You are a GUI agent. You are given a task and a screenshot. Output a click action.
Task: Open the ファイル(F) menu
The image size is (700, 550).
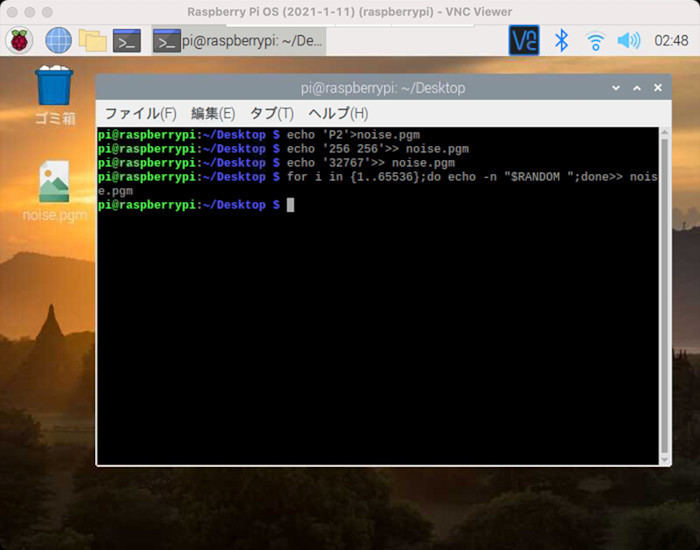pyautogui.click(x=141, y=113)
